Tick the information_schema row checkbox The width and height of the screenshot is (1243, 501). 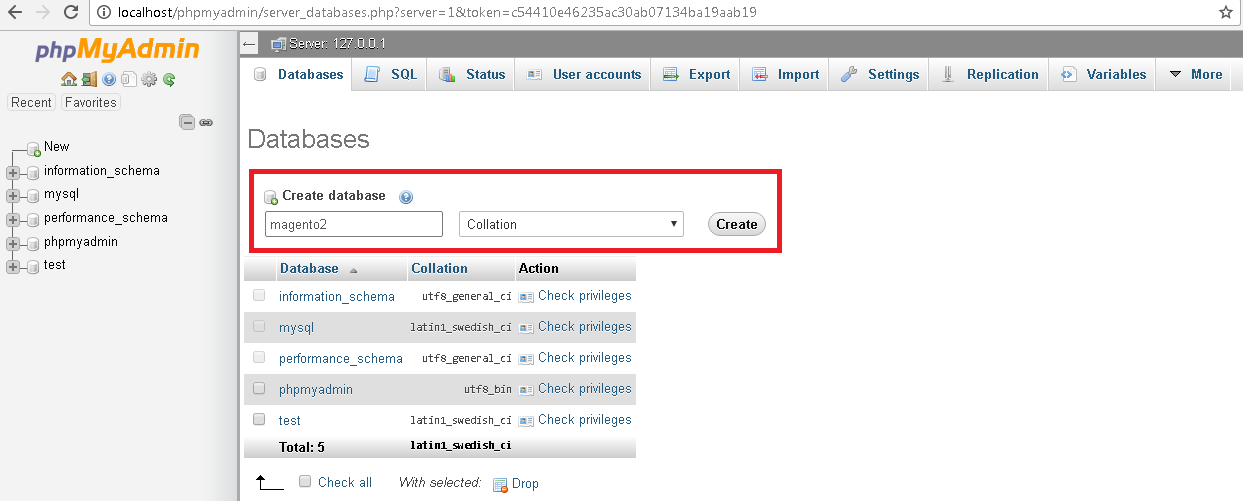tap(259, 295)
